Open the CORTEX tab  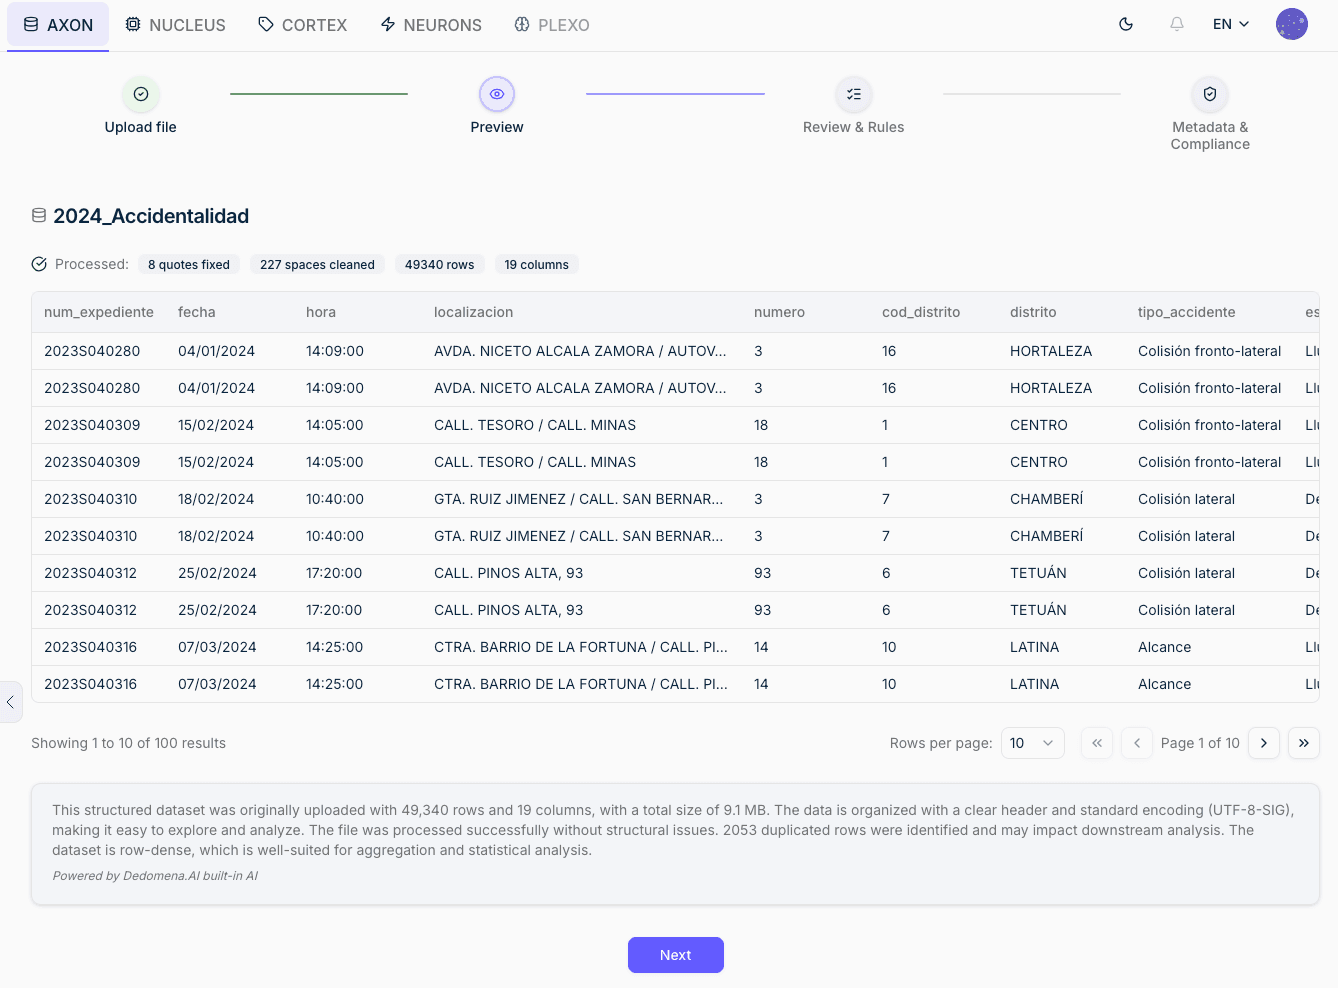point(302,25)
